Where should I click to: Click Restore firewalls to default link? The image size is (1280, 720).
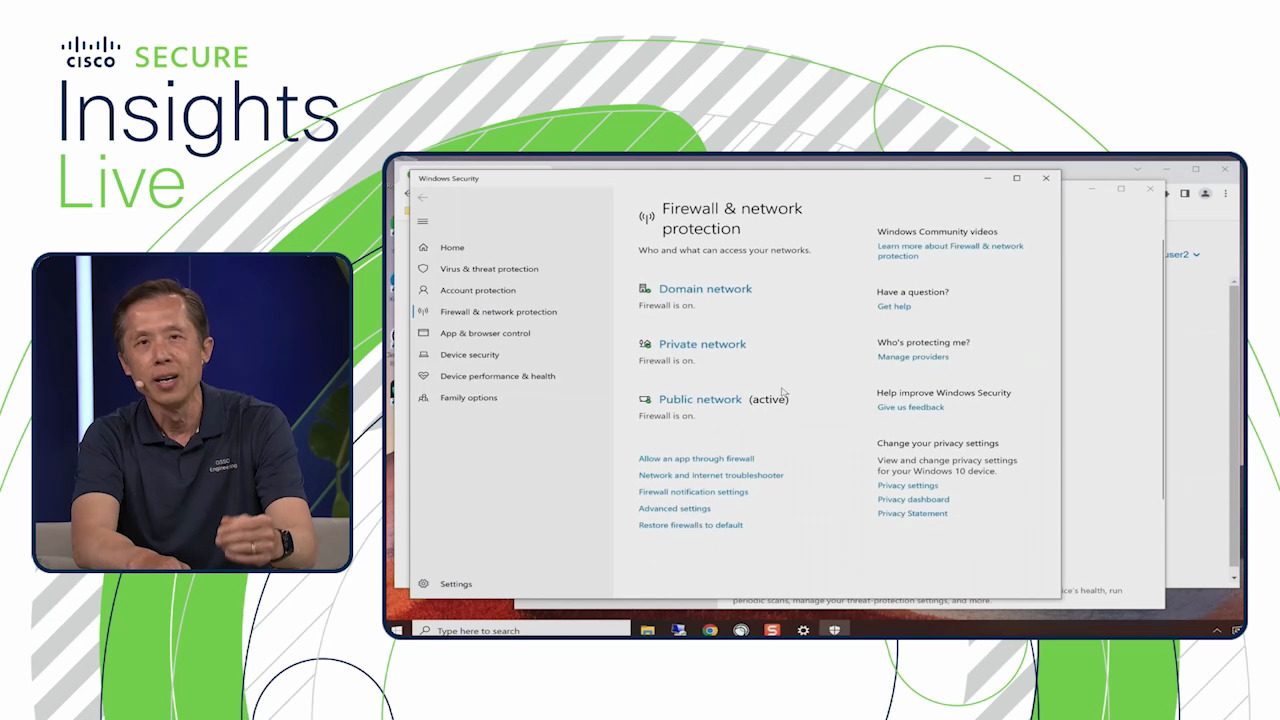pos(690,525)
